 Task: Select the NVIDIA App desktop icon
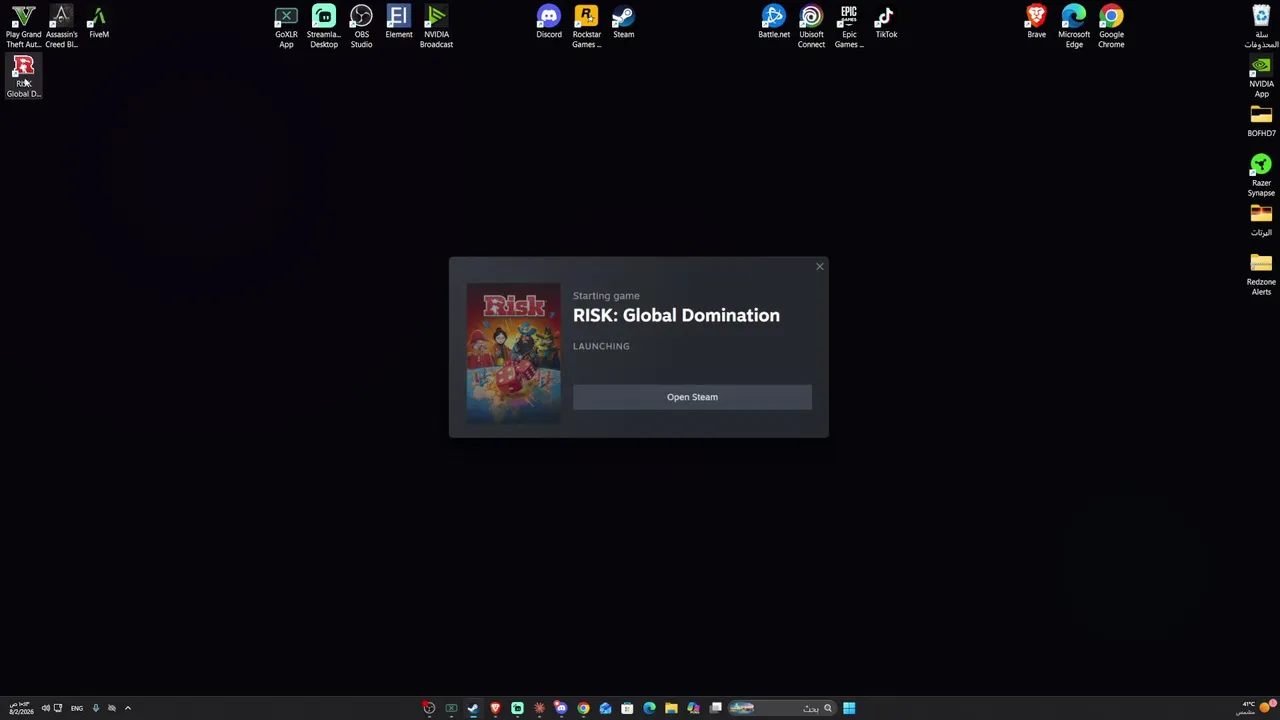click(x=1261, y=77)
